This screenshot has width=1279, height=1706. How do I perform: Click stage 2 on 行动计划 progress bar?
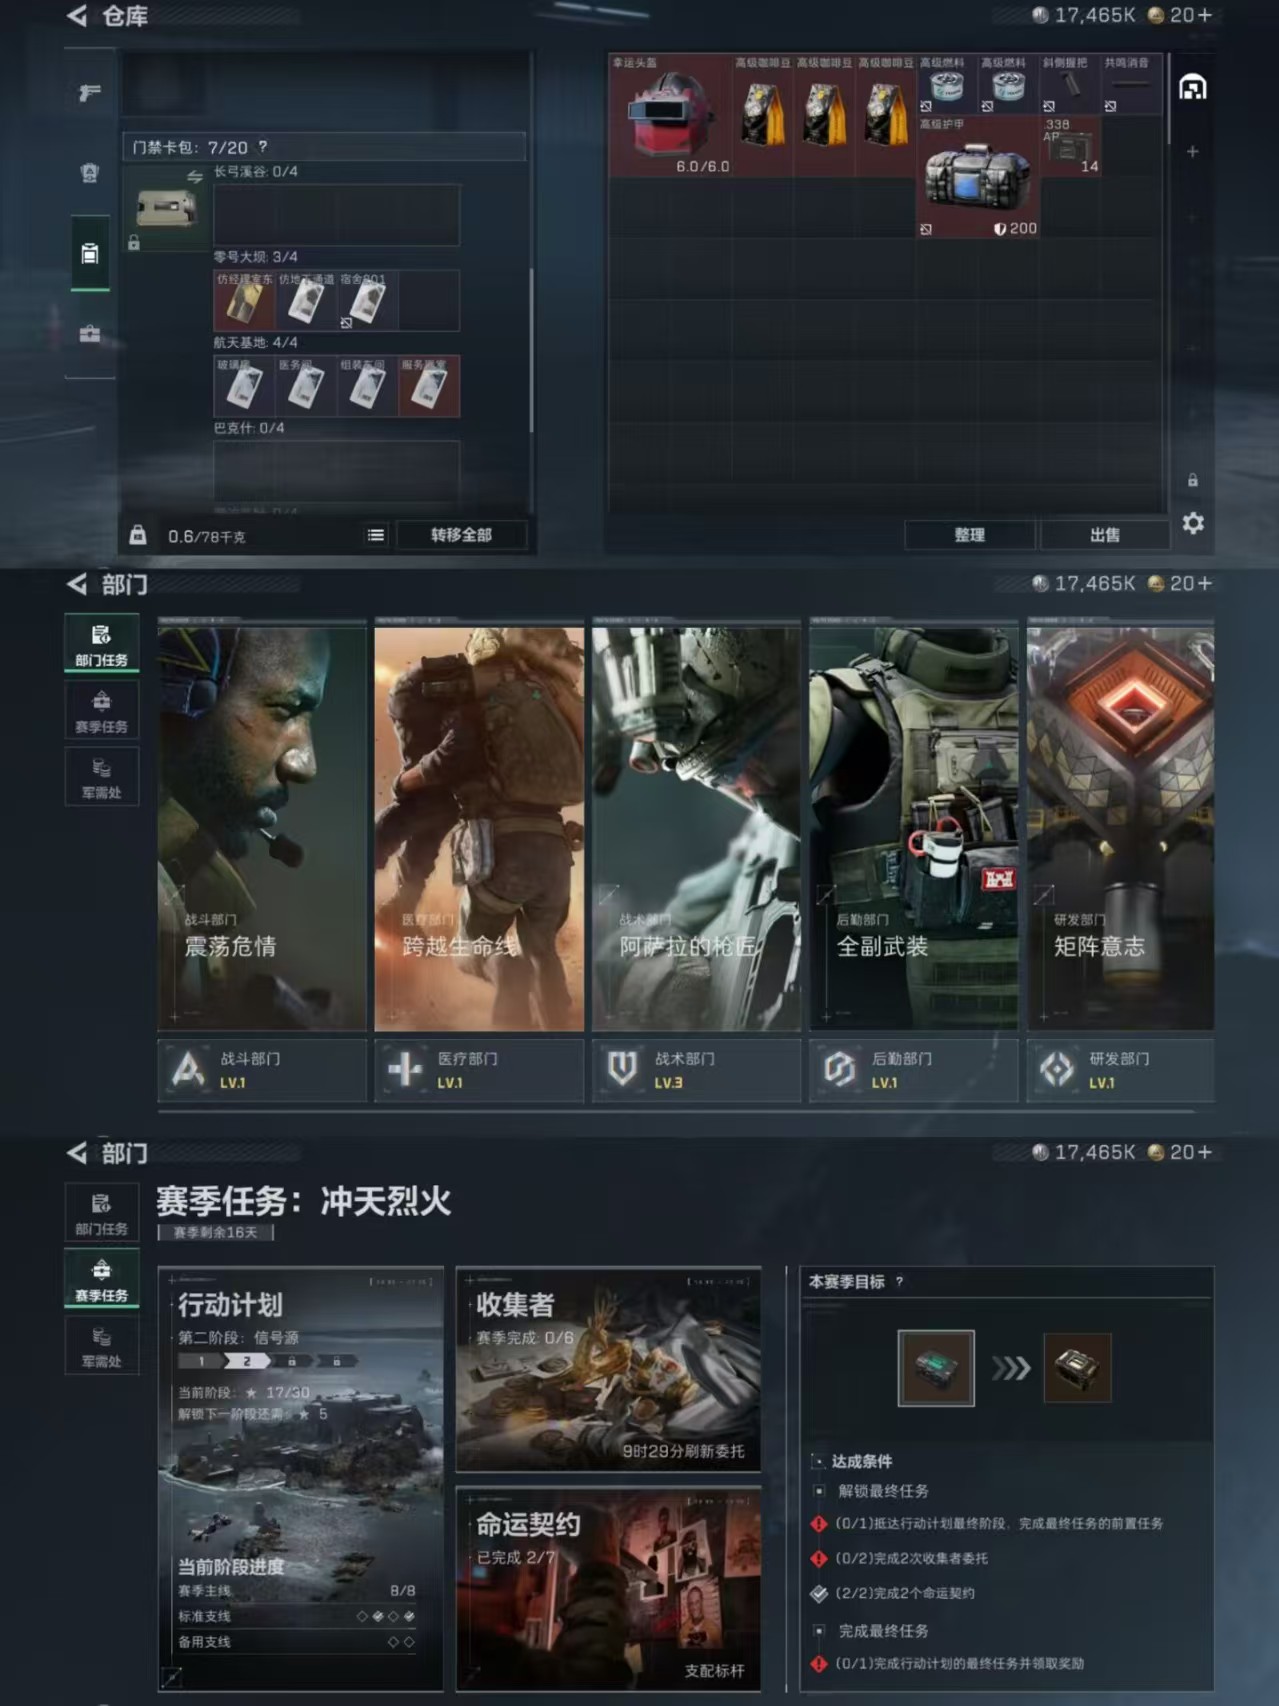[247, 1361]
